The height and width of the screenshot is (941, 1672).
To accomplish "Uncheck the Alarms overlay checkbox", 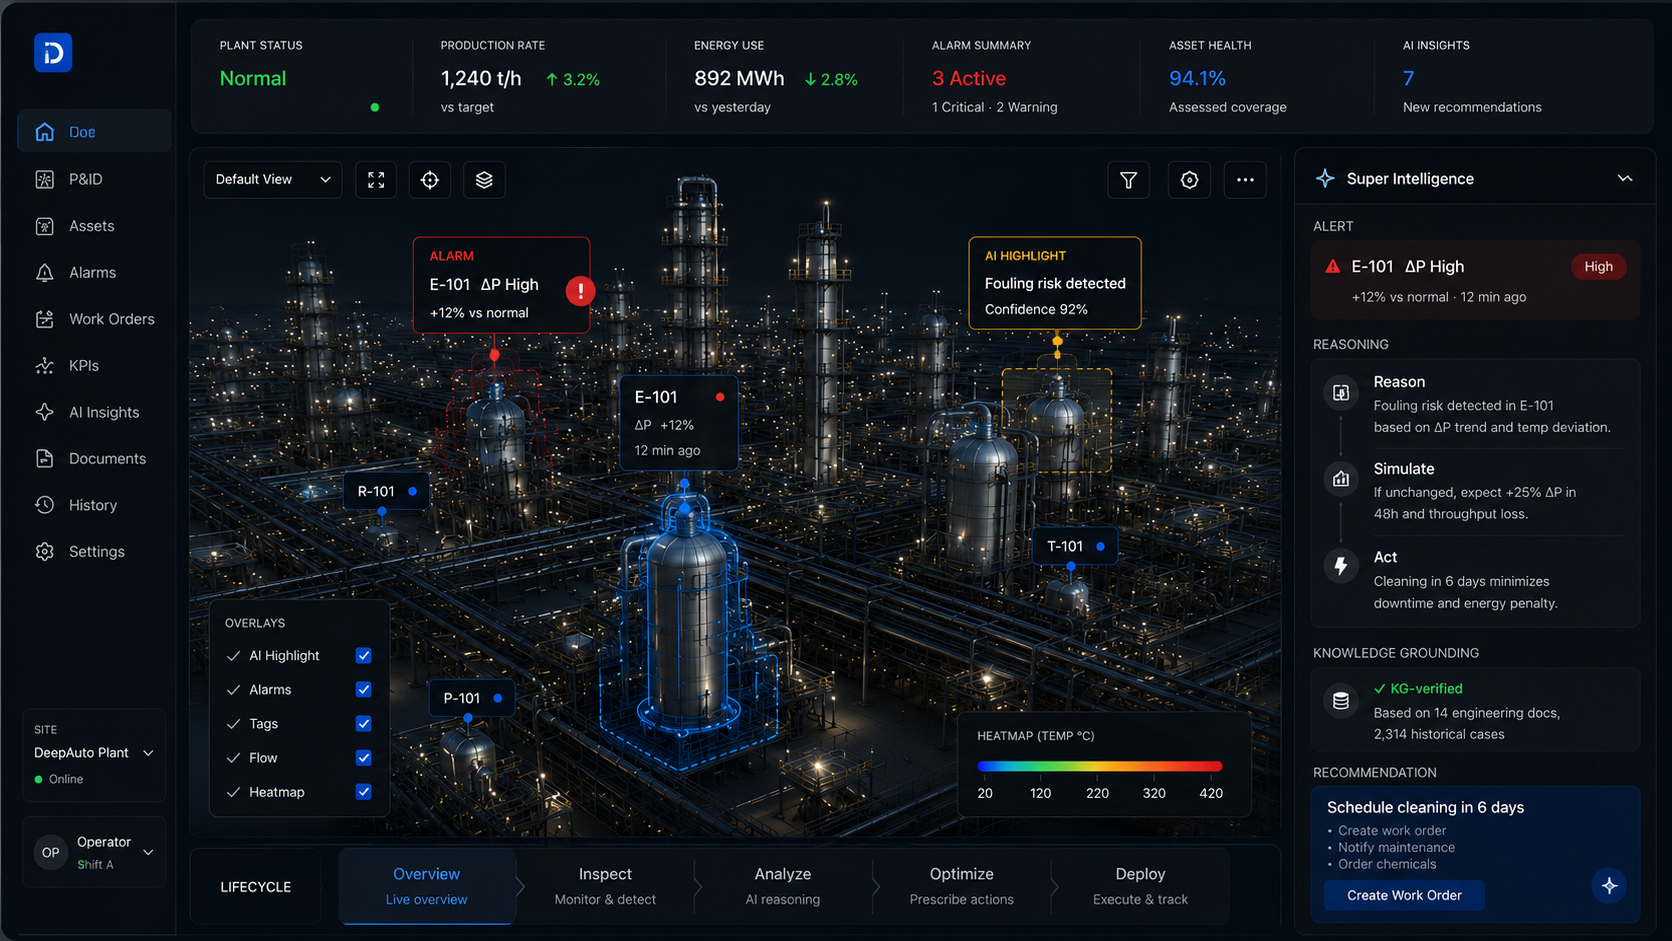I will [364, 690].
